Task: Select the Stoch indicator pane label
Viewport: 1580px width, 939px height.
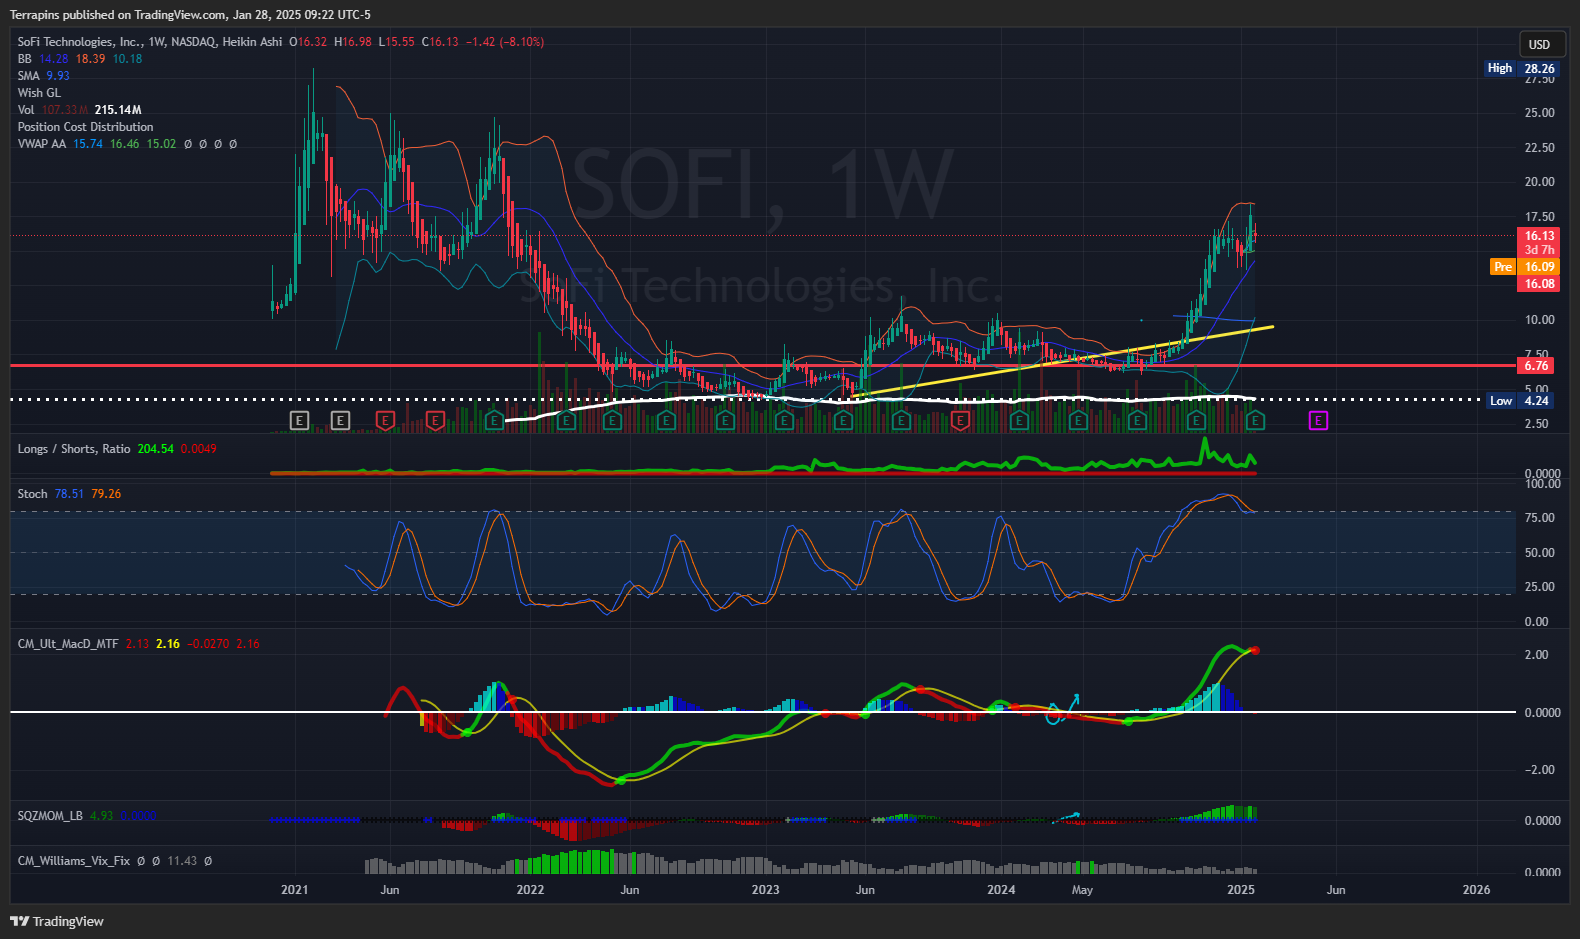Action: (x=32, y=494)
